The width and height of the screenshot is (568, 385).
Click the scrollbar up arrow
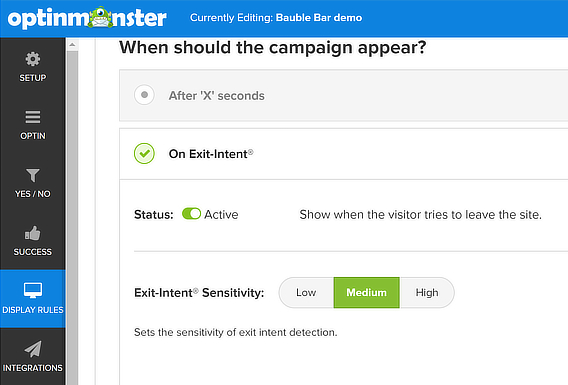(x=72, y=45)
